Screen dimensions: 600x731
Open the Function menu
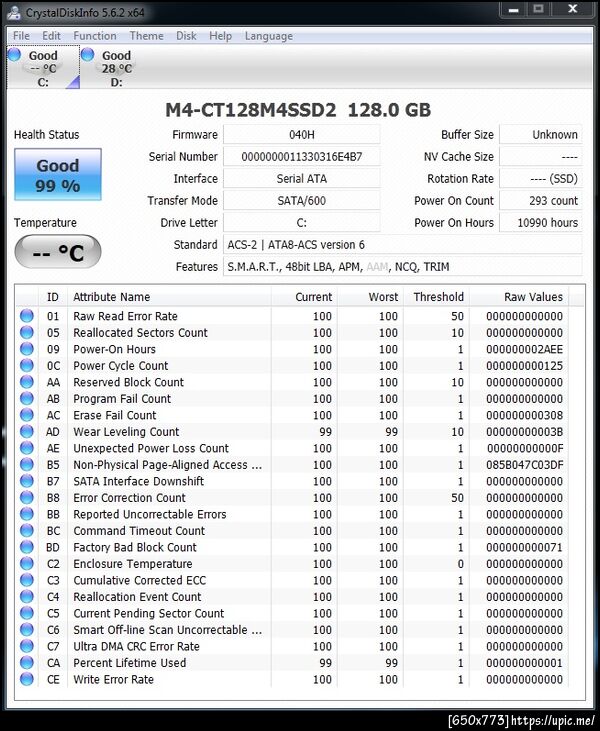(x=95, y=36)
